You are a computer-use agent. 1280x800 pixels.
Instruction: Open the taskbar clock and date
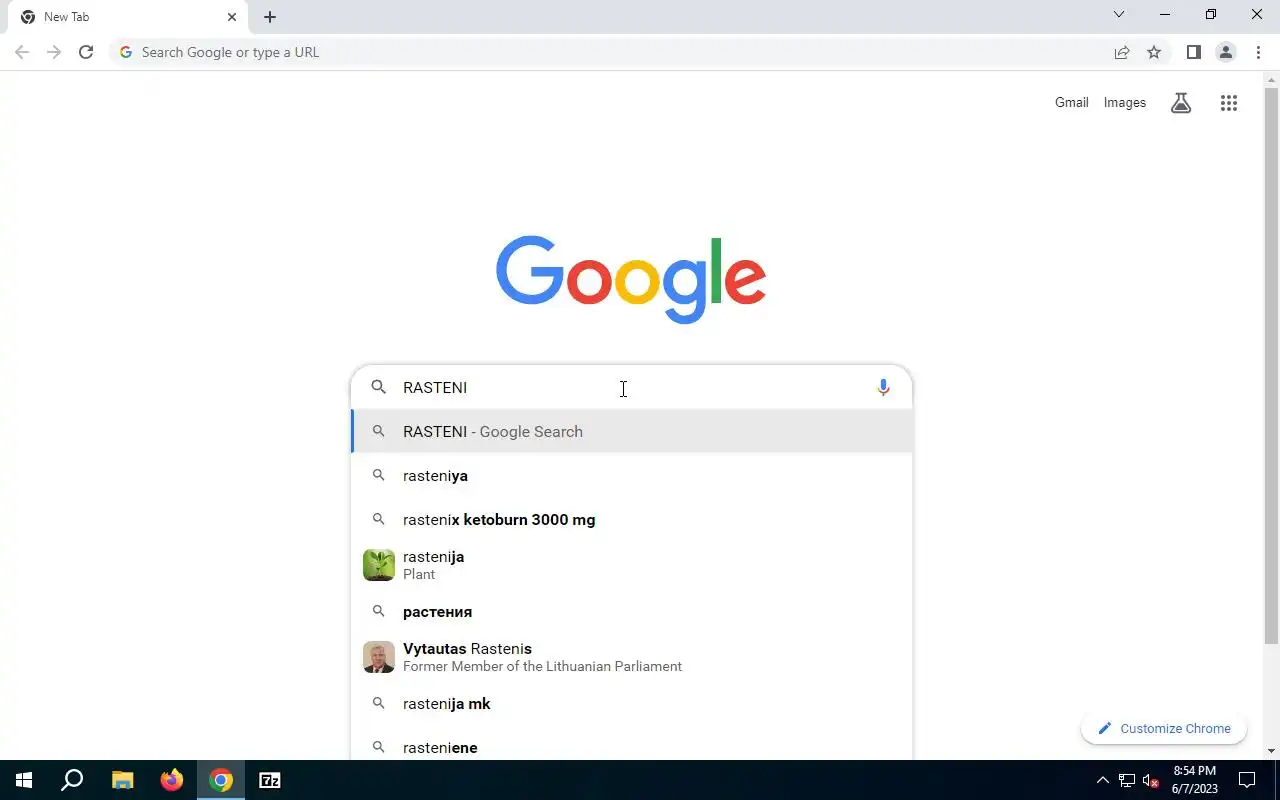(x=1195, y=780)
